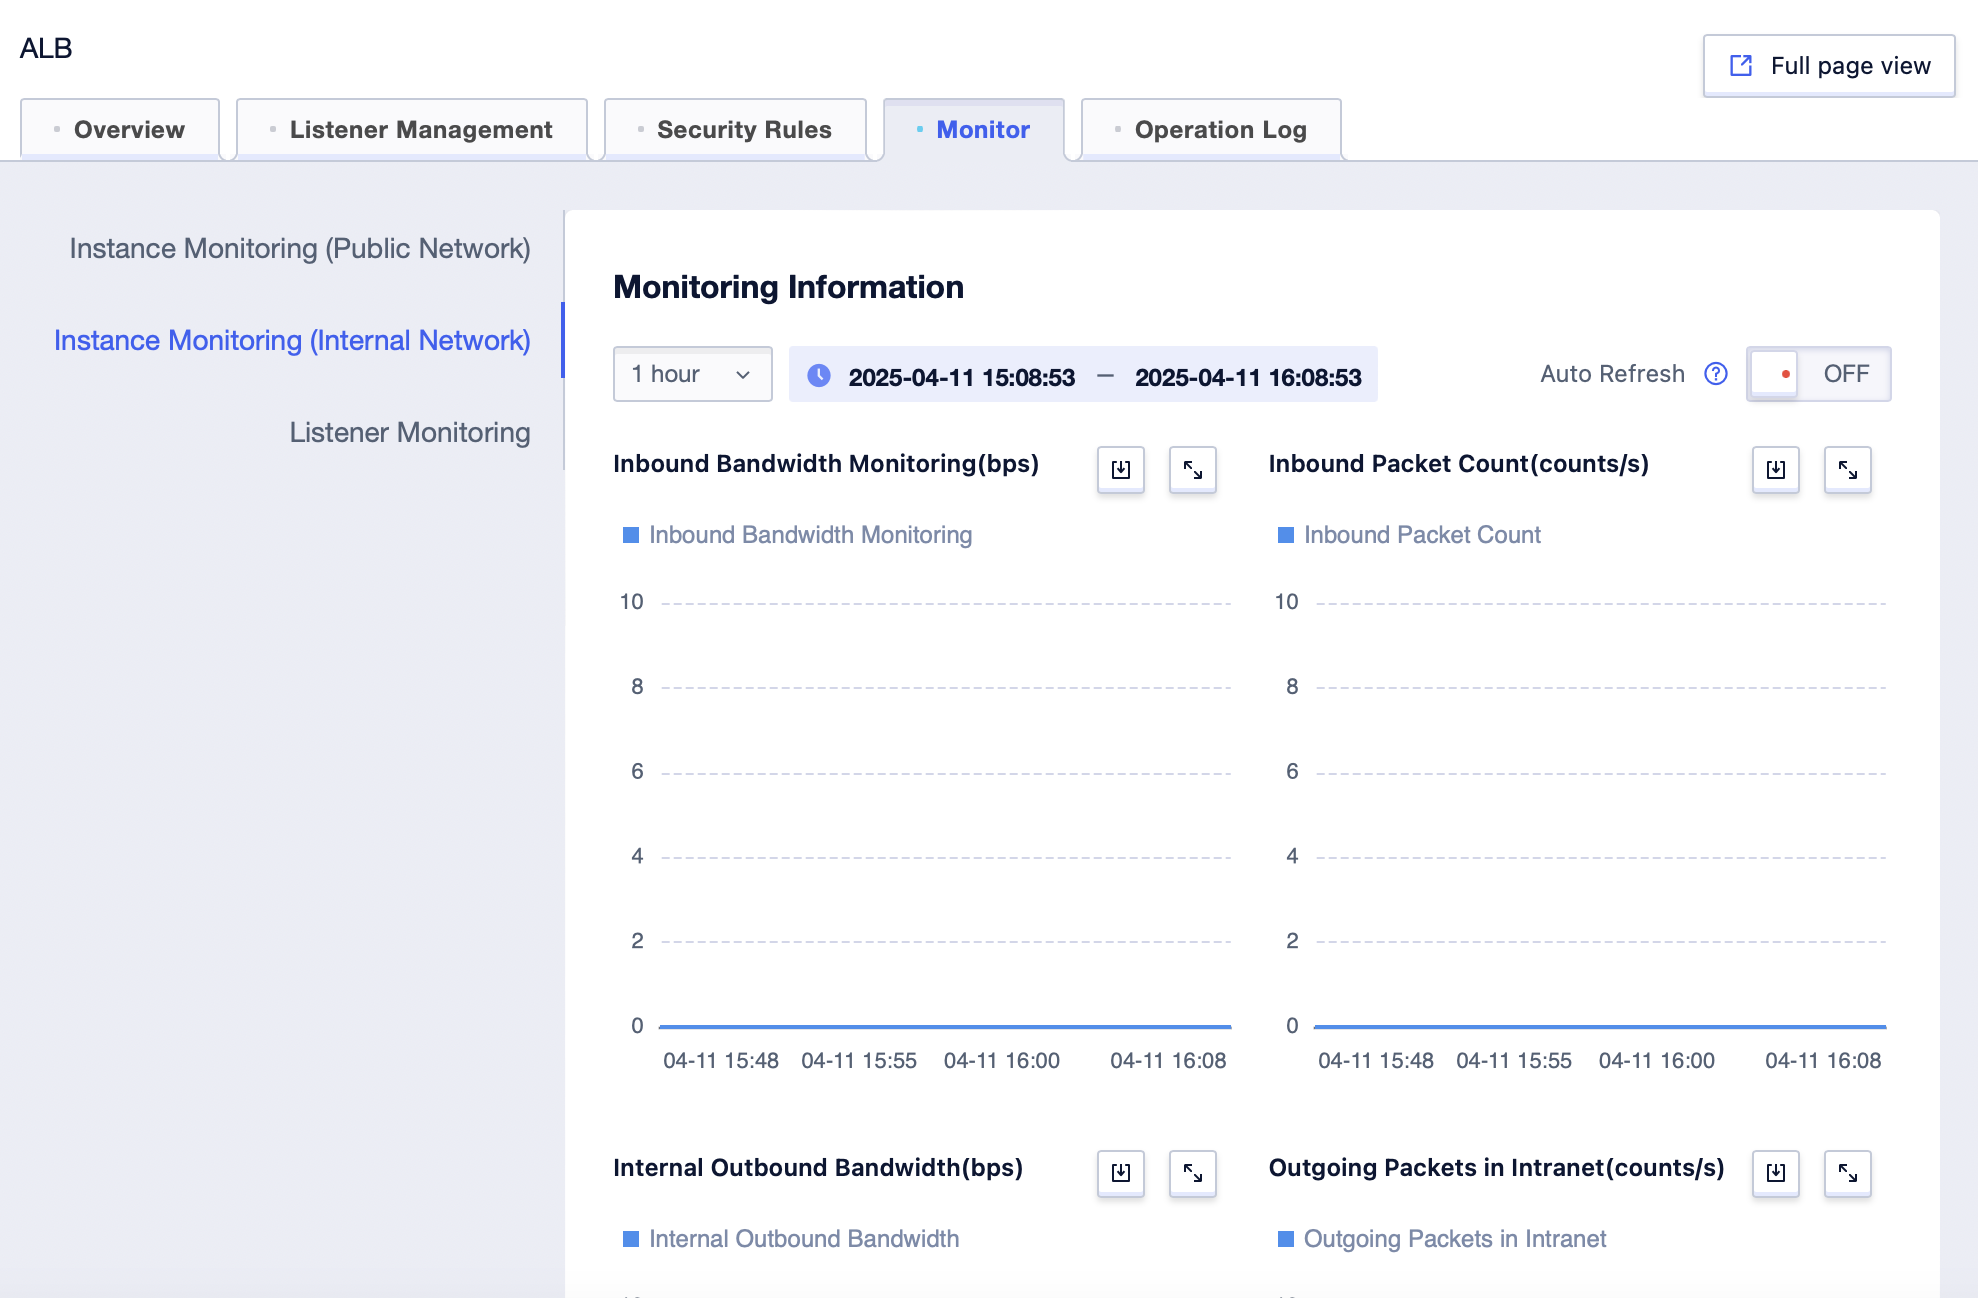Click the ALB page title

click(46, 48)
